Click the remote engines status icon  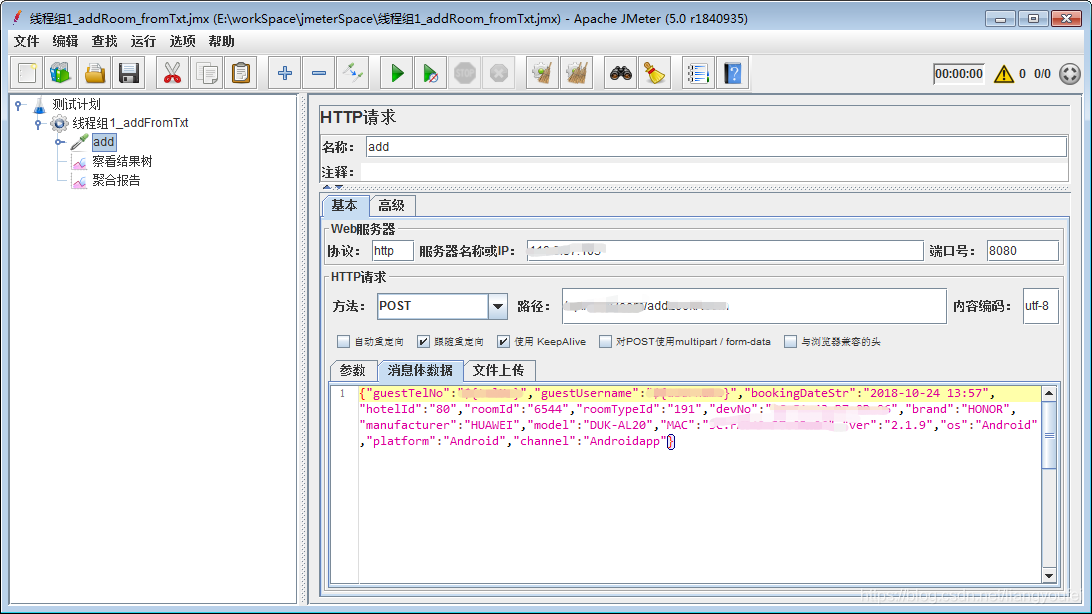coord(1070,74)
